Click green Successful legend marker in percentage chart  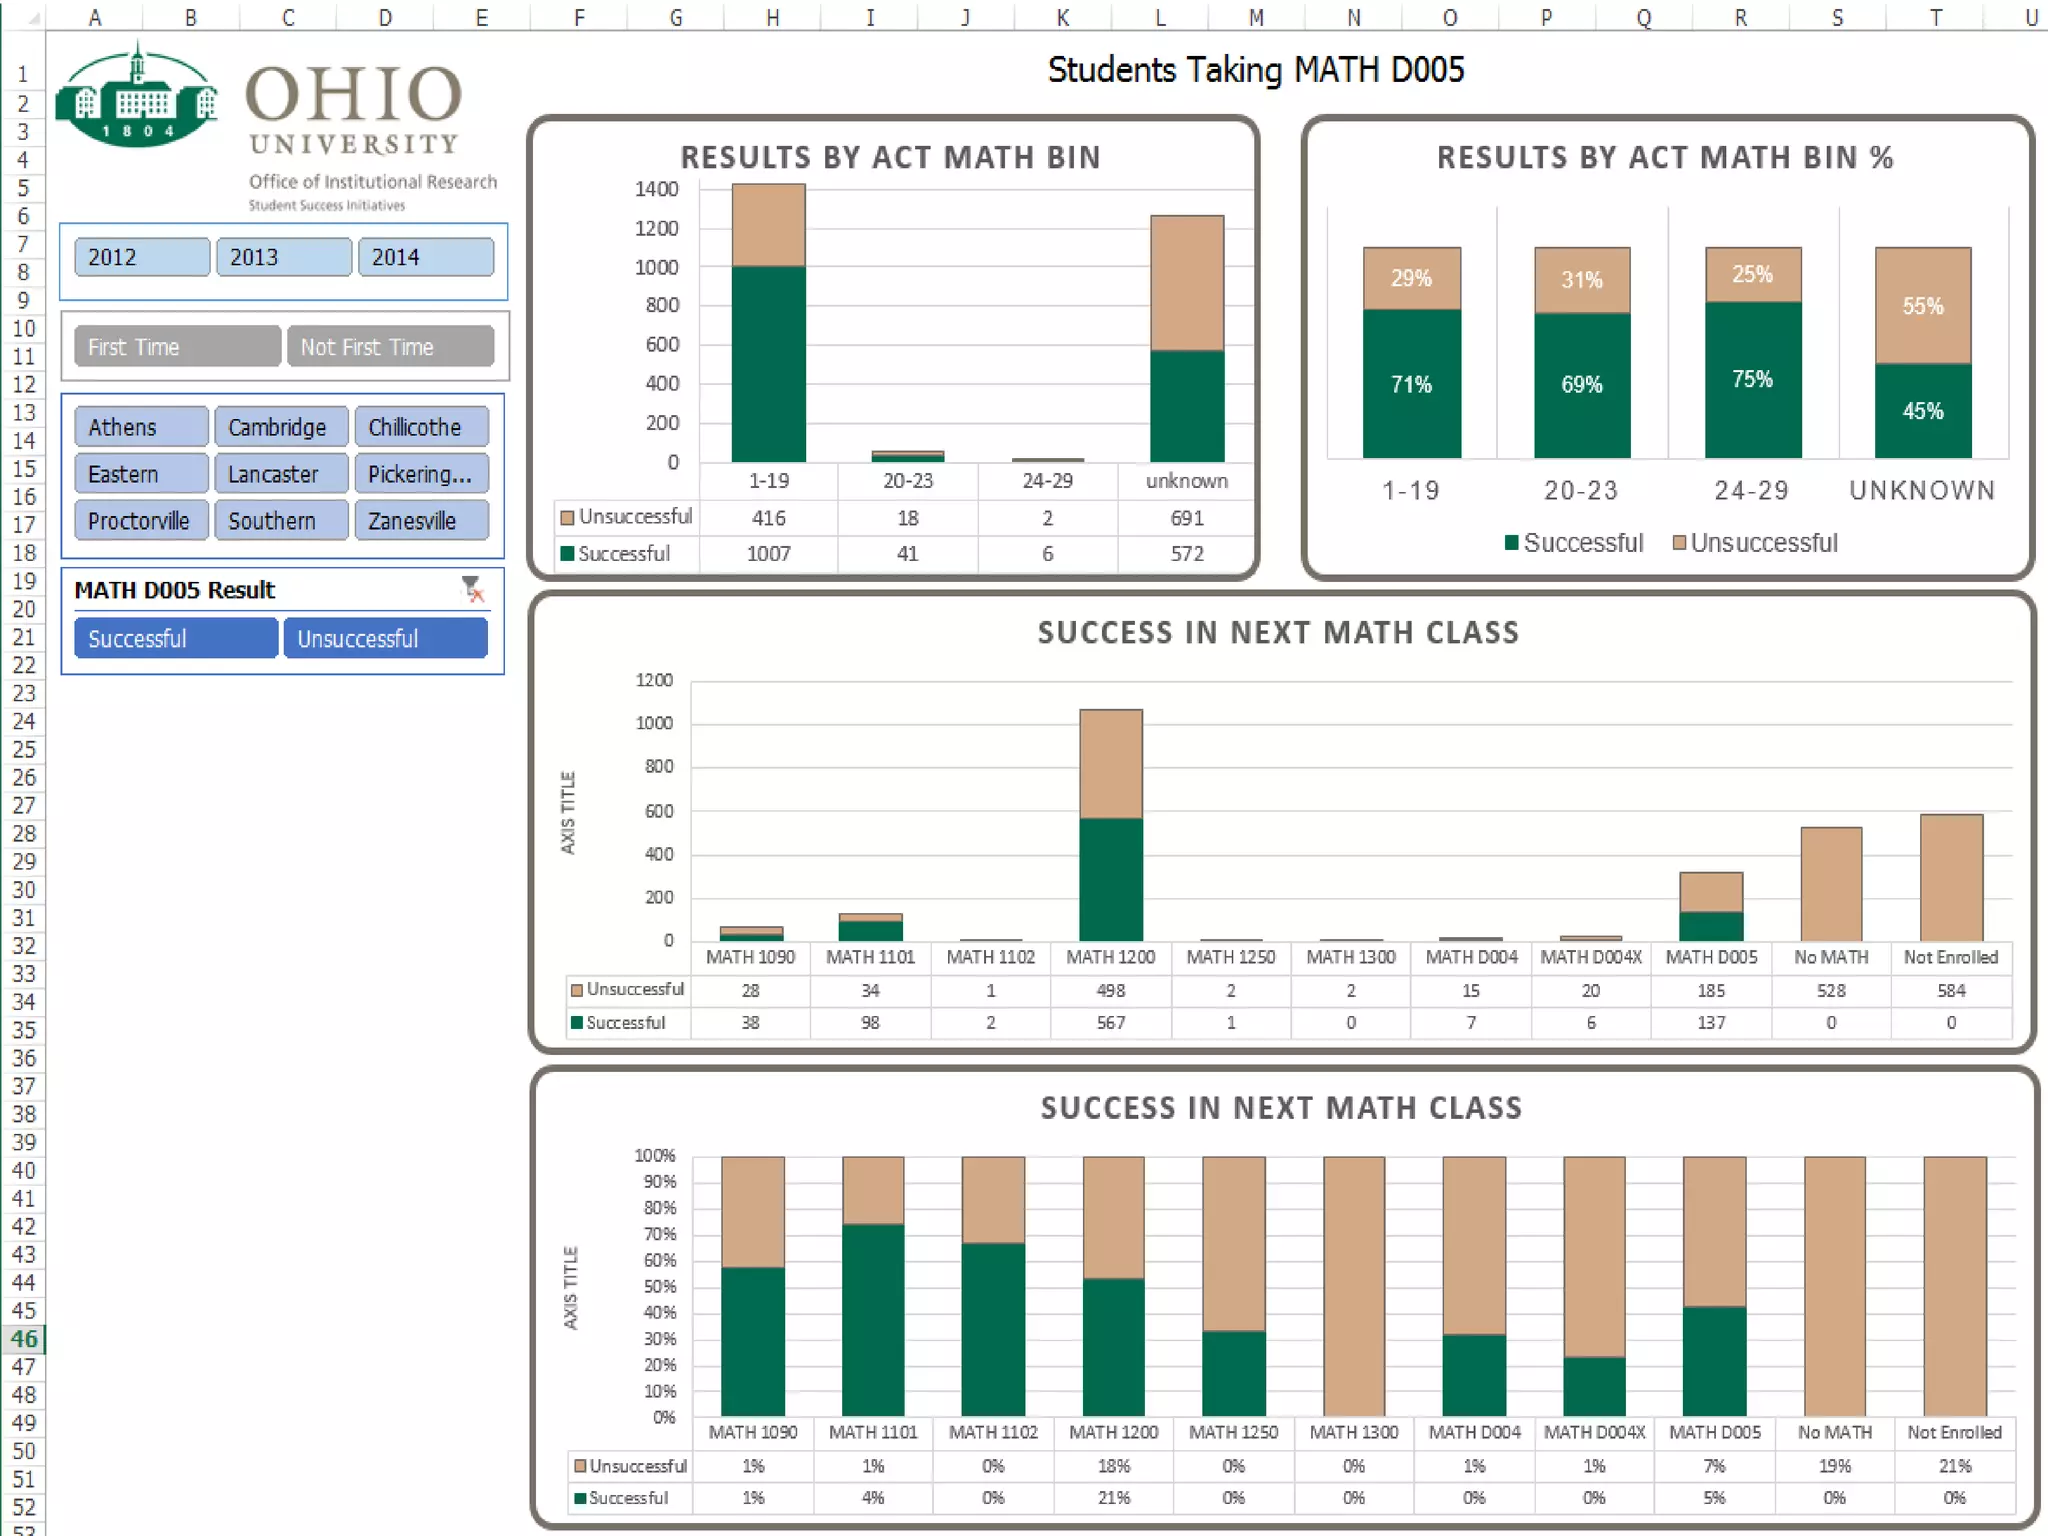[x=1512, y=543]
